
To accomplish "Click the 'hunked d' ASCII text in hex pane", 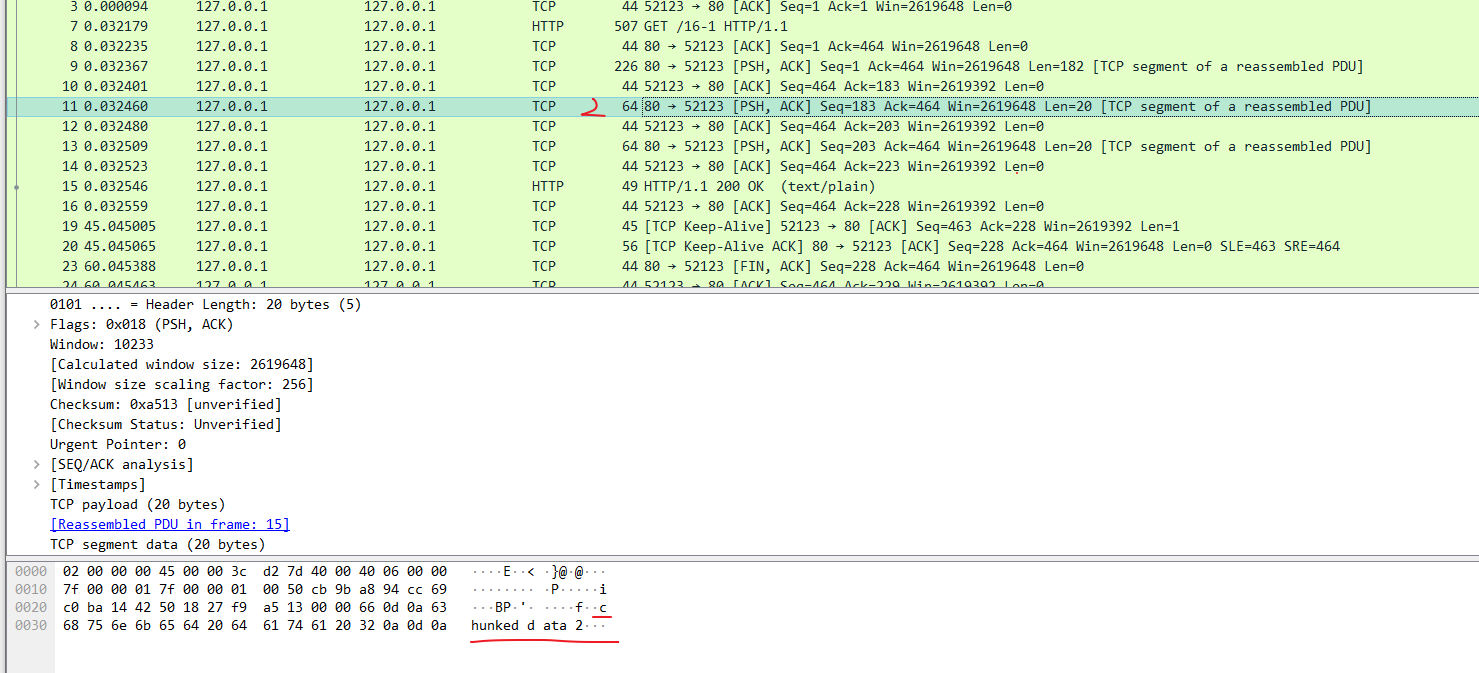I will click(x=503, y=625).
